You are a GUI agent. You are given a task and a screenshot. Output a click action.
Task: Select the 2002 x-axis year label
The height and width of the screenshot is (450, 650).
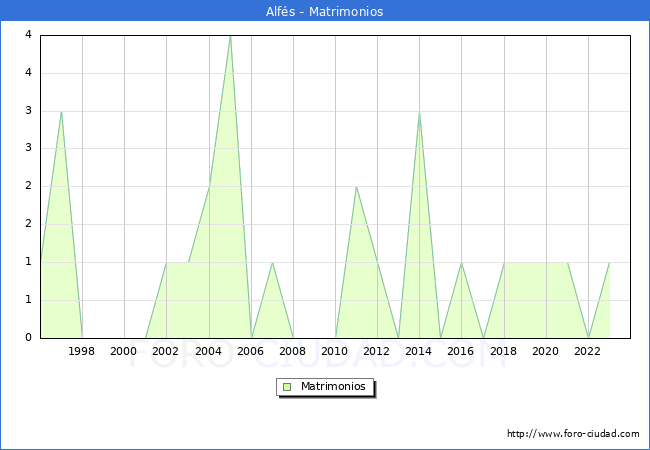[x=166, y=351]
